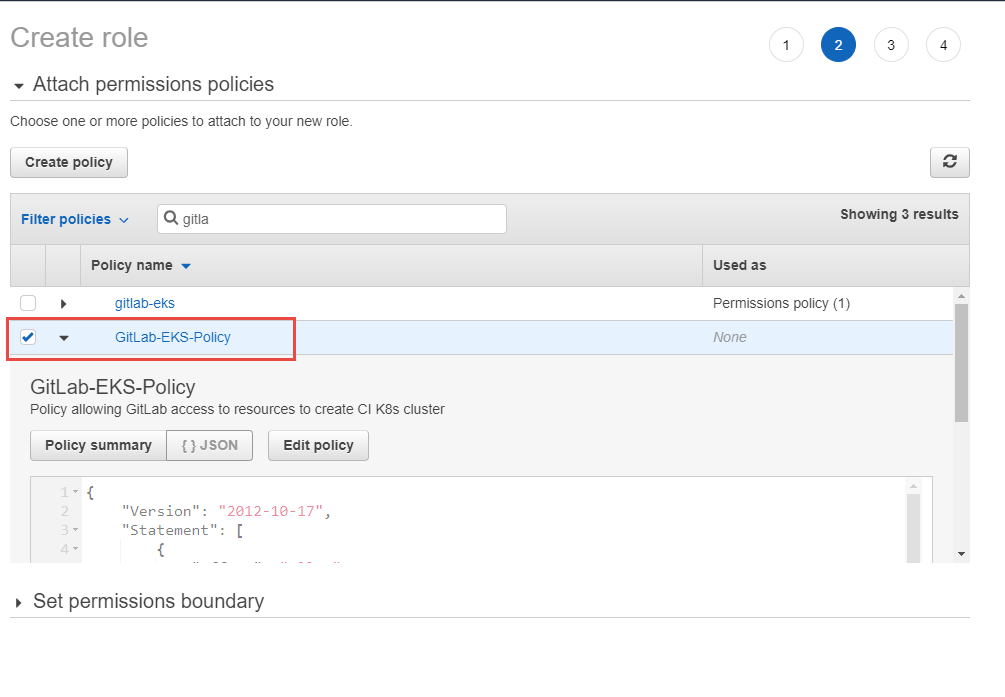Click the refresh policies icon button
This screenshot has width=1005, height=697.
pyautogui.click(x=949, y=162)
